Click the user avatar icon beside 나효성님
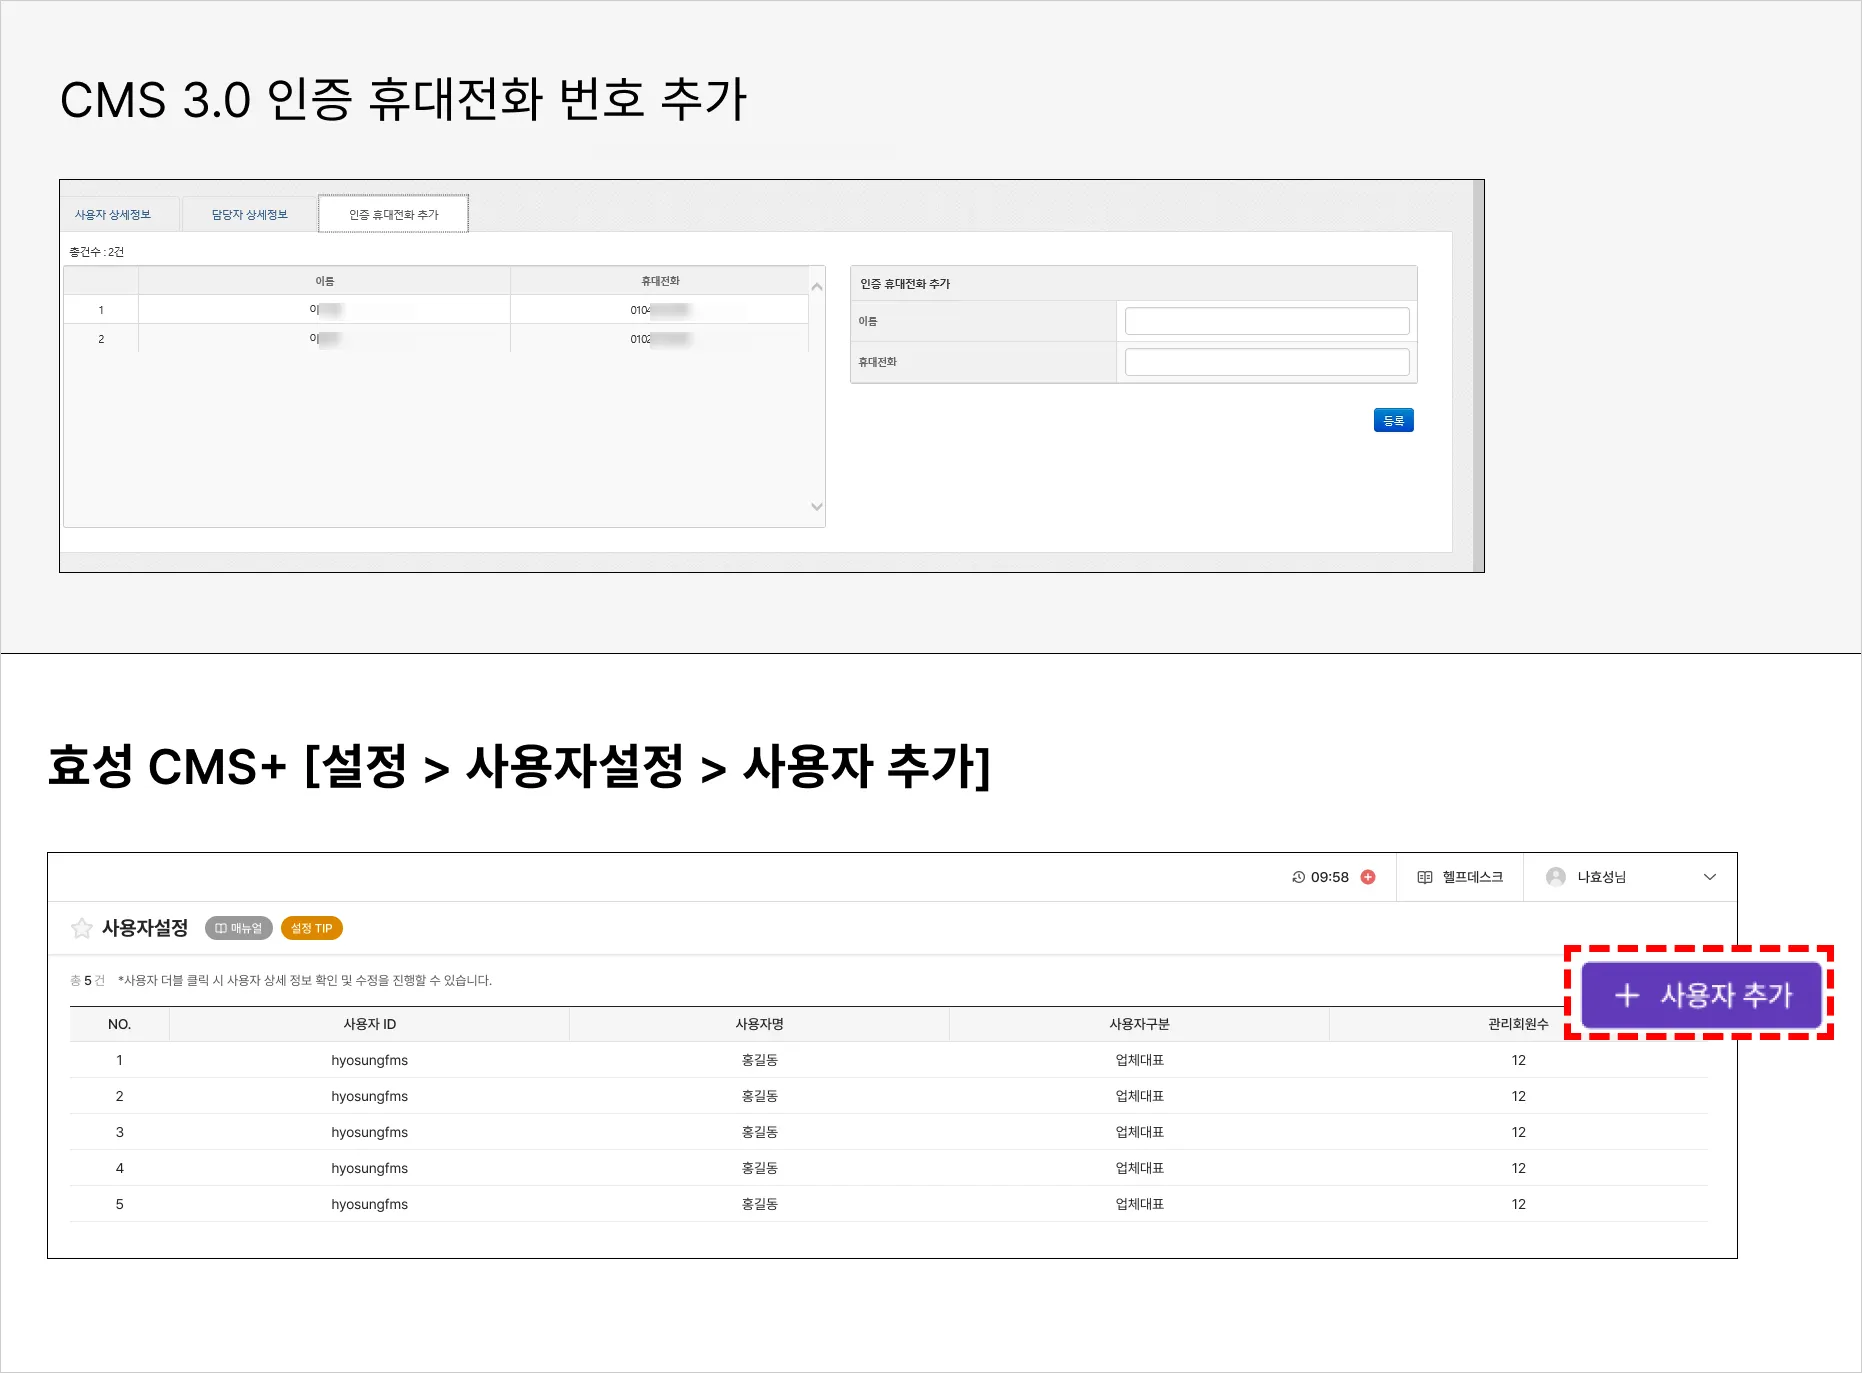Screen dimensions: 1862x1373 tap(1555, 877)
